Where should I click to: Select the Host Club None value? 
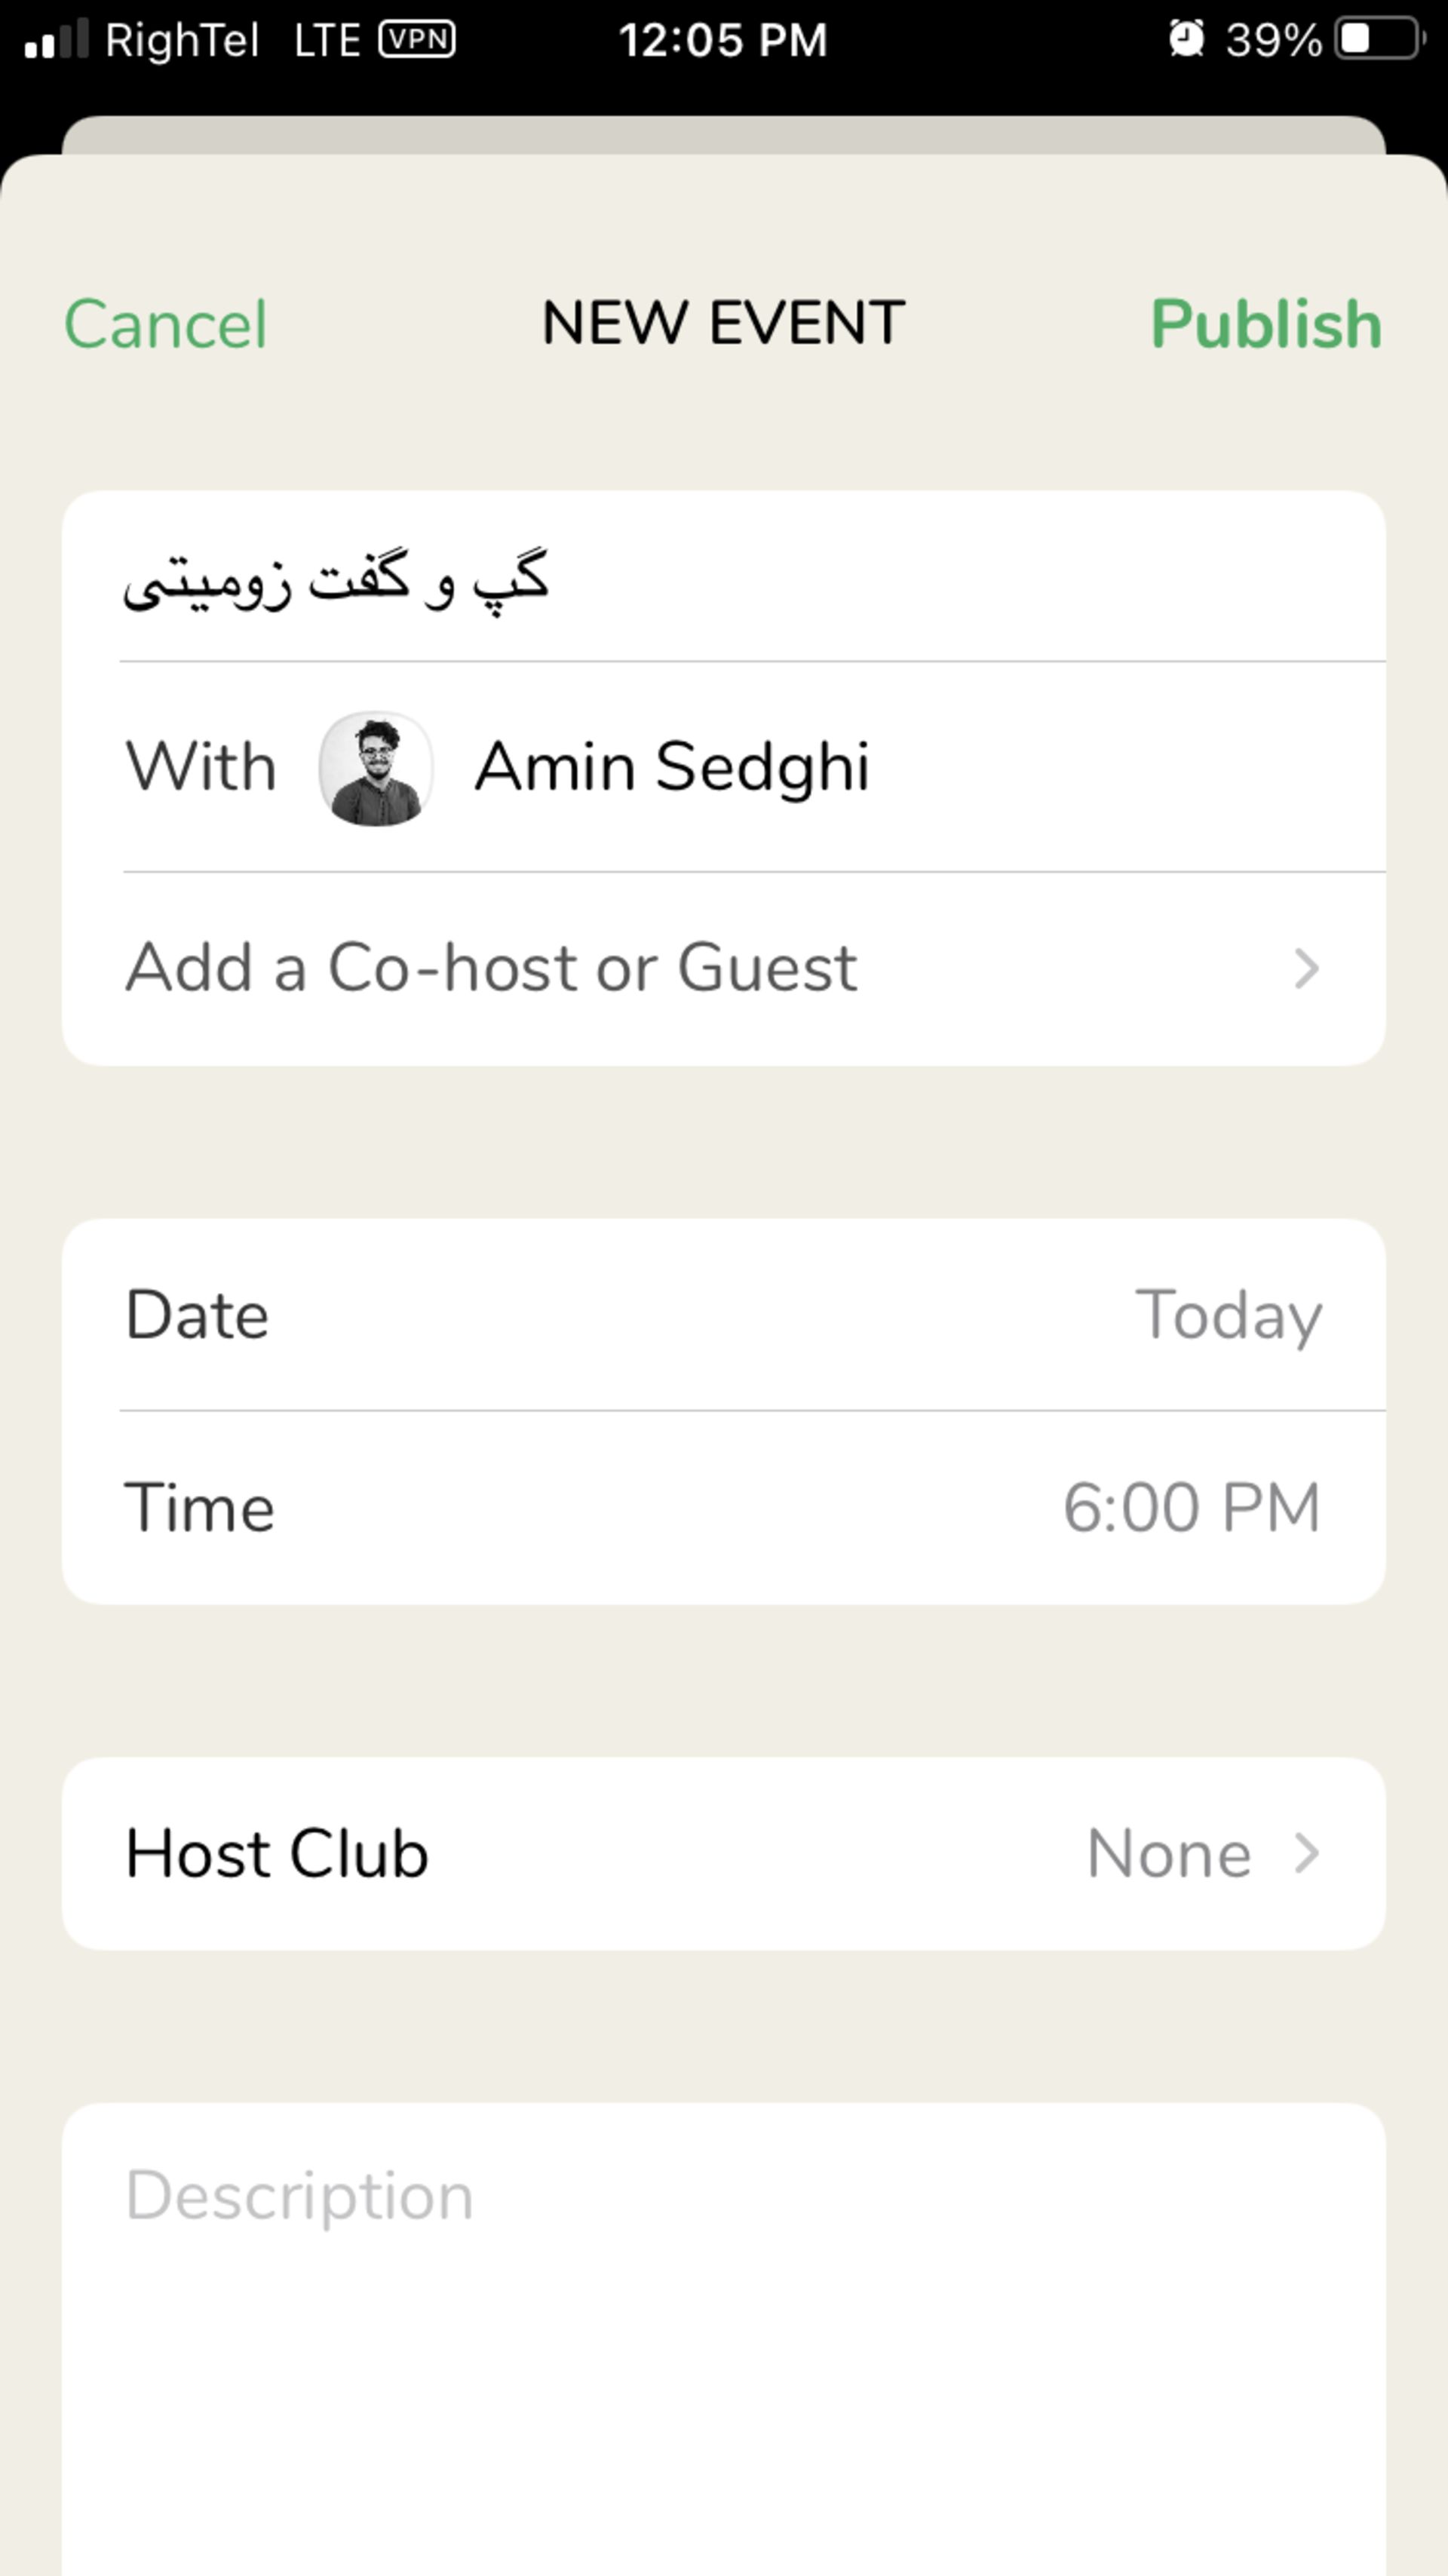(x=1168, y=1853)
